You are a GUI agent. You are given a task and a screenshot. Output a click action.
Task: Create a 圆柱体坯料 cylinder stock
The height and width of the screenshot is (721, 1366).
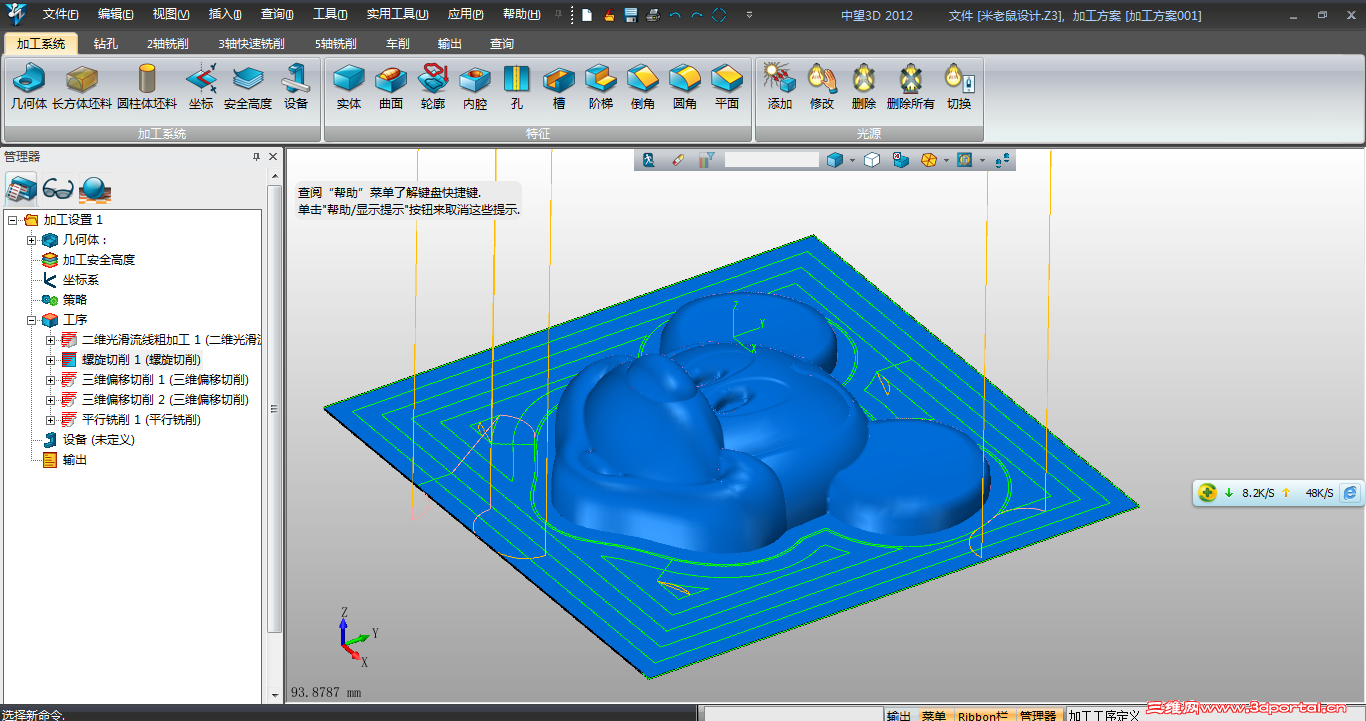pos(147,87)
